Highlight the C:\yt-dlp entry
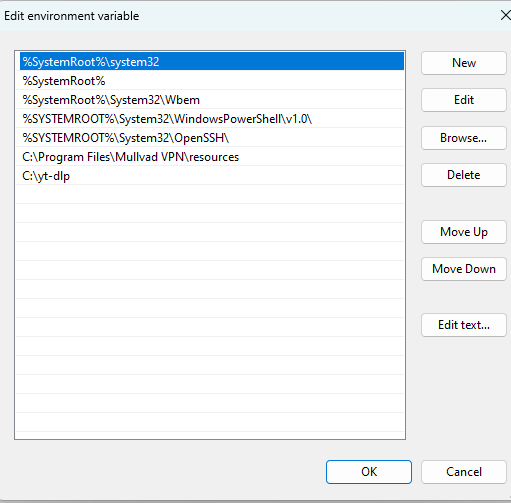The height and width of the screenshot is (503, 511). coord(212,176)
